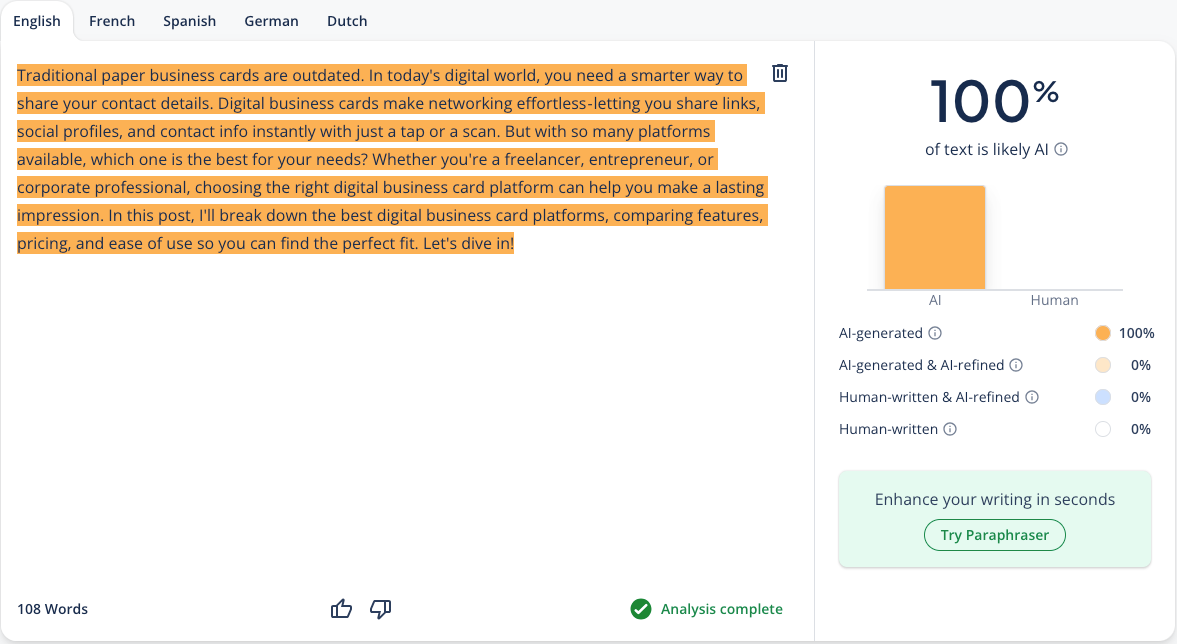Click the 100% value for AI-generated
The height and width of the screenshot is (644, 1177).
1136,333
